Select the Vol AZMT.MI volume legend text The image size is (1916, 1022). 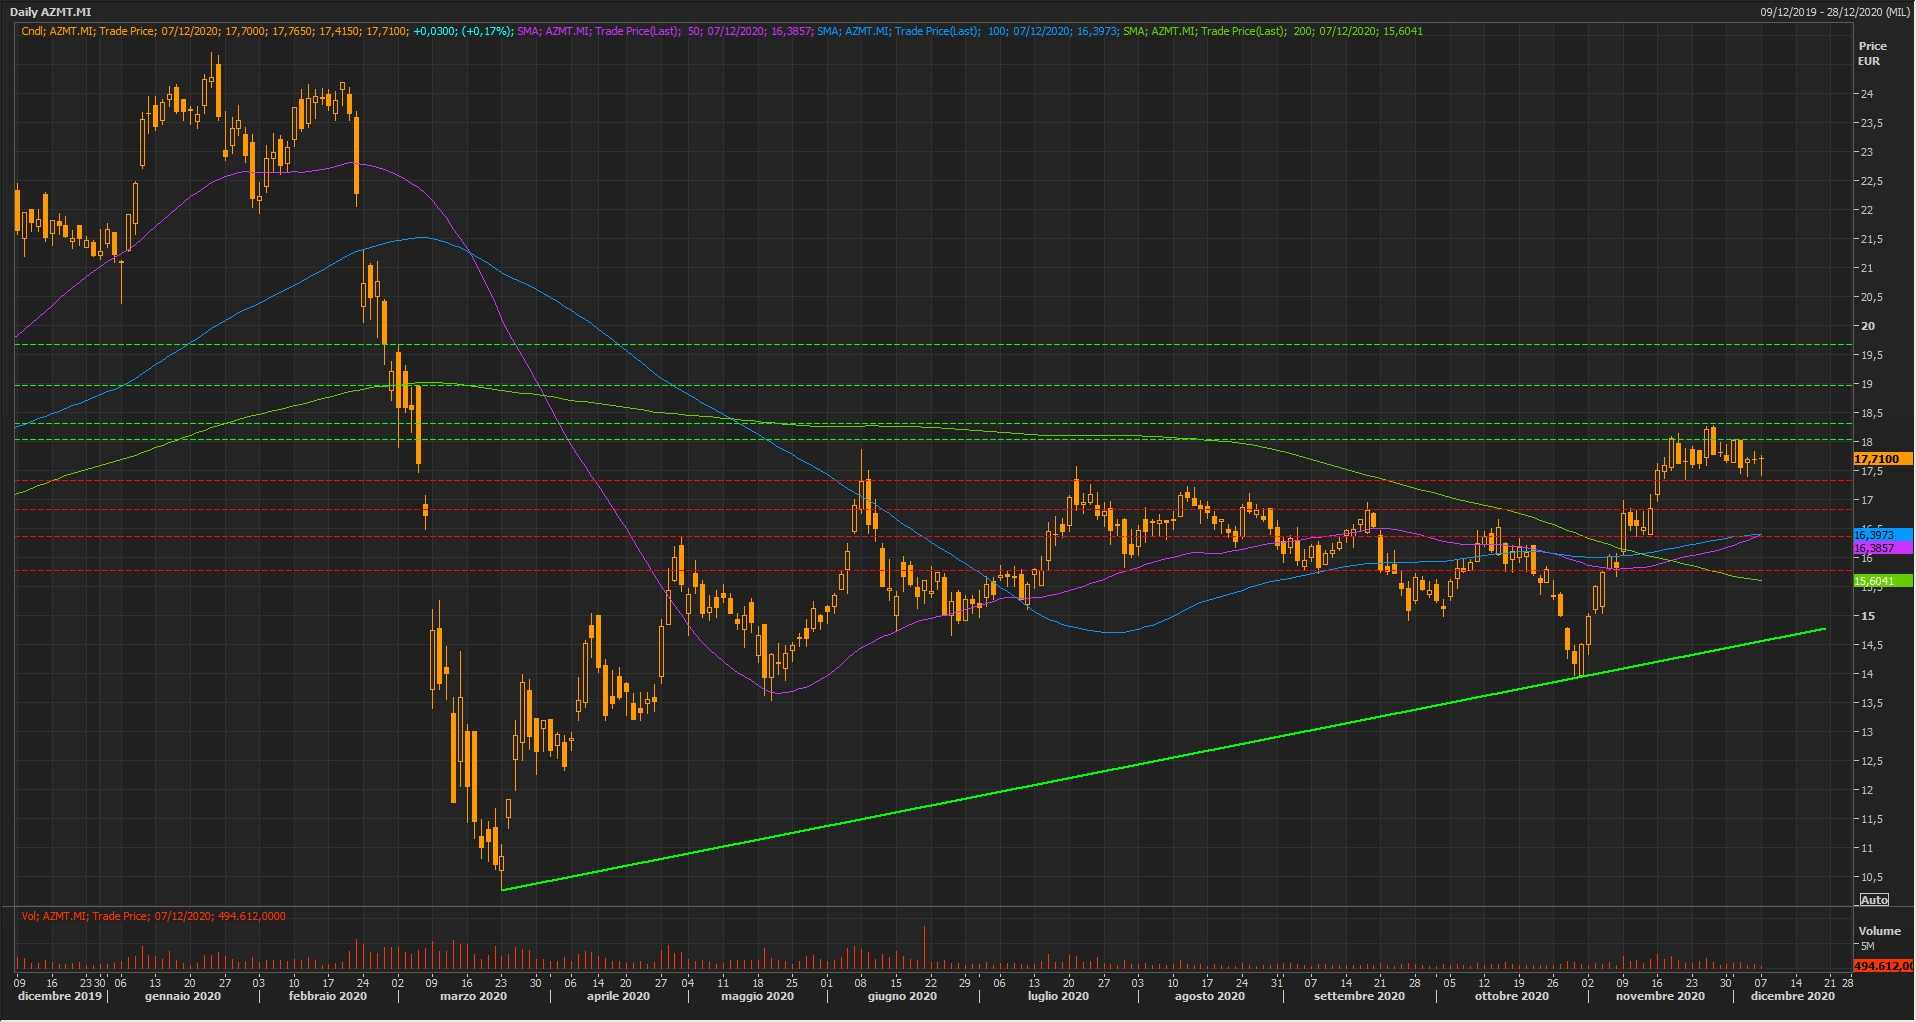pyautogui.click(x=153, y=916)
